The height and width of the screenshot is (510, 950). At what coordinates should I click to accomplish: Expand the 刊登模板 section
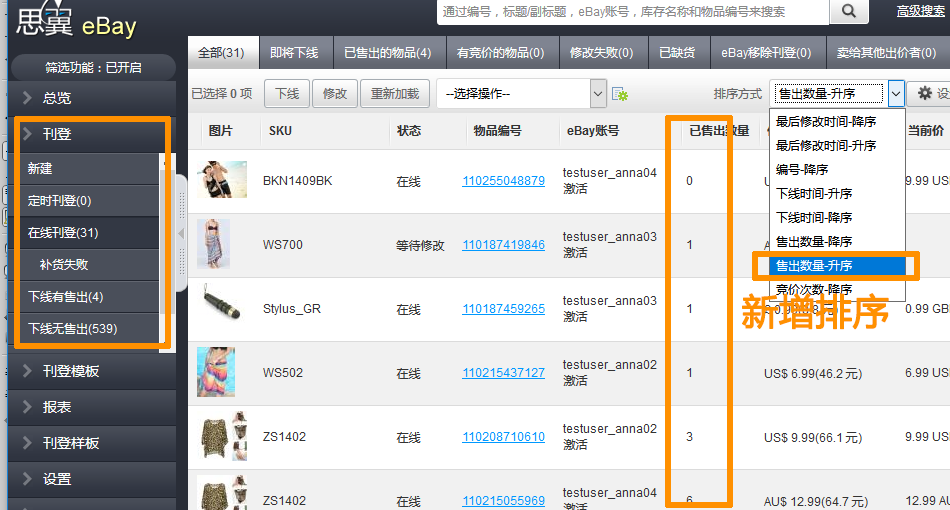[93, 371]
